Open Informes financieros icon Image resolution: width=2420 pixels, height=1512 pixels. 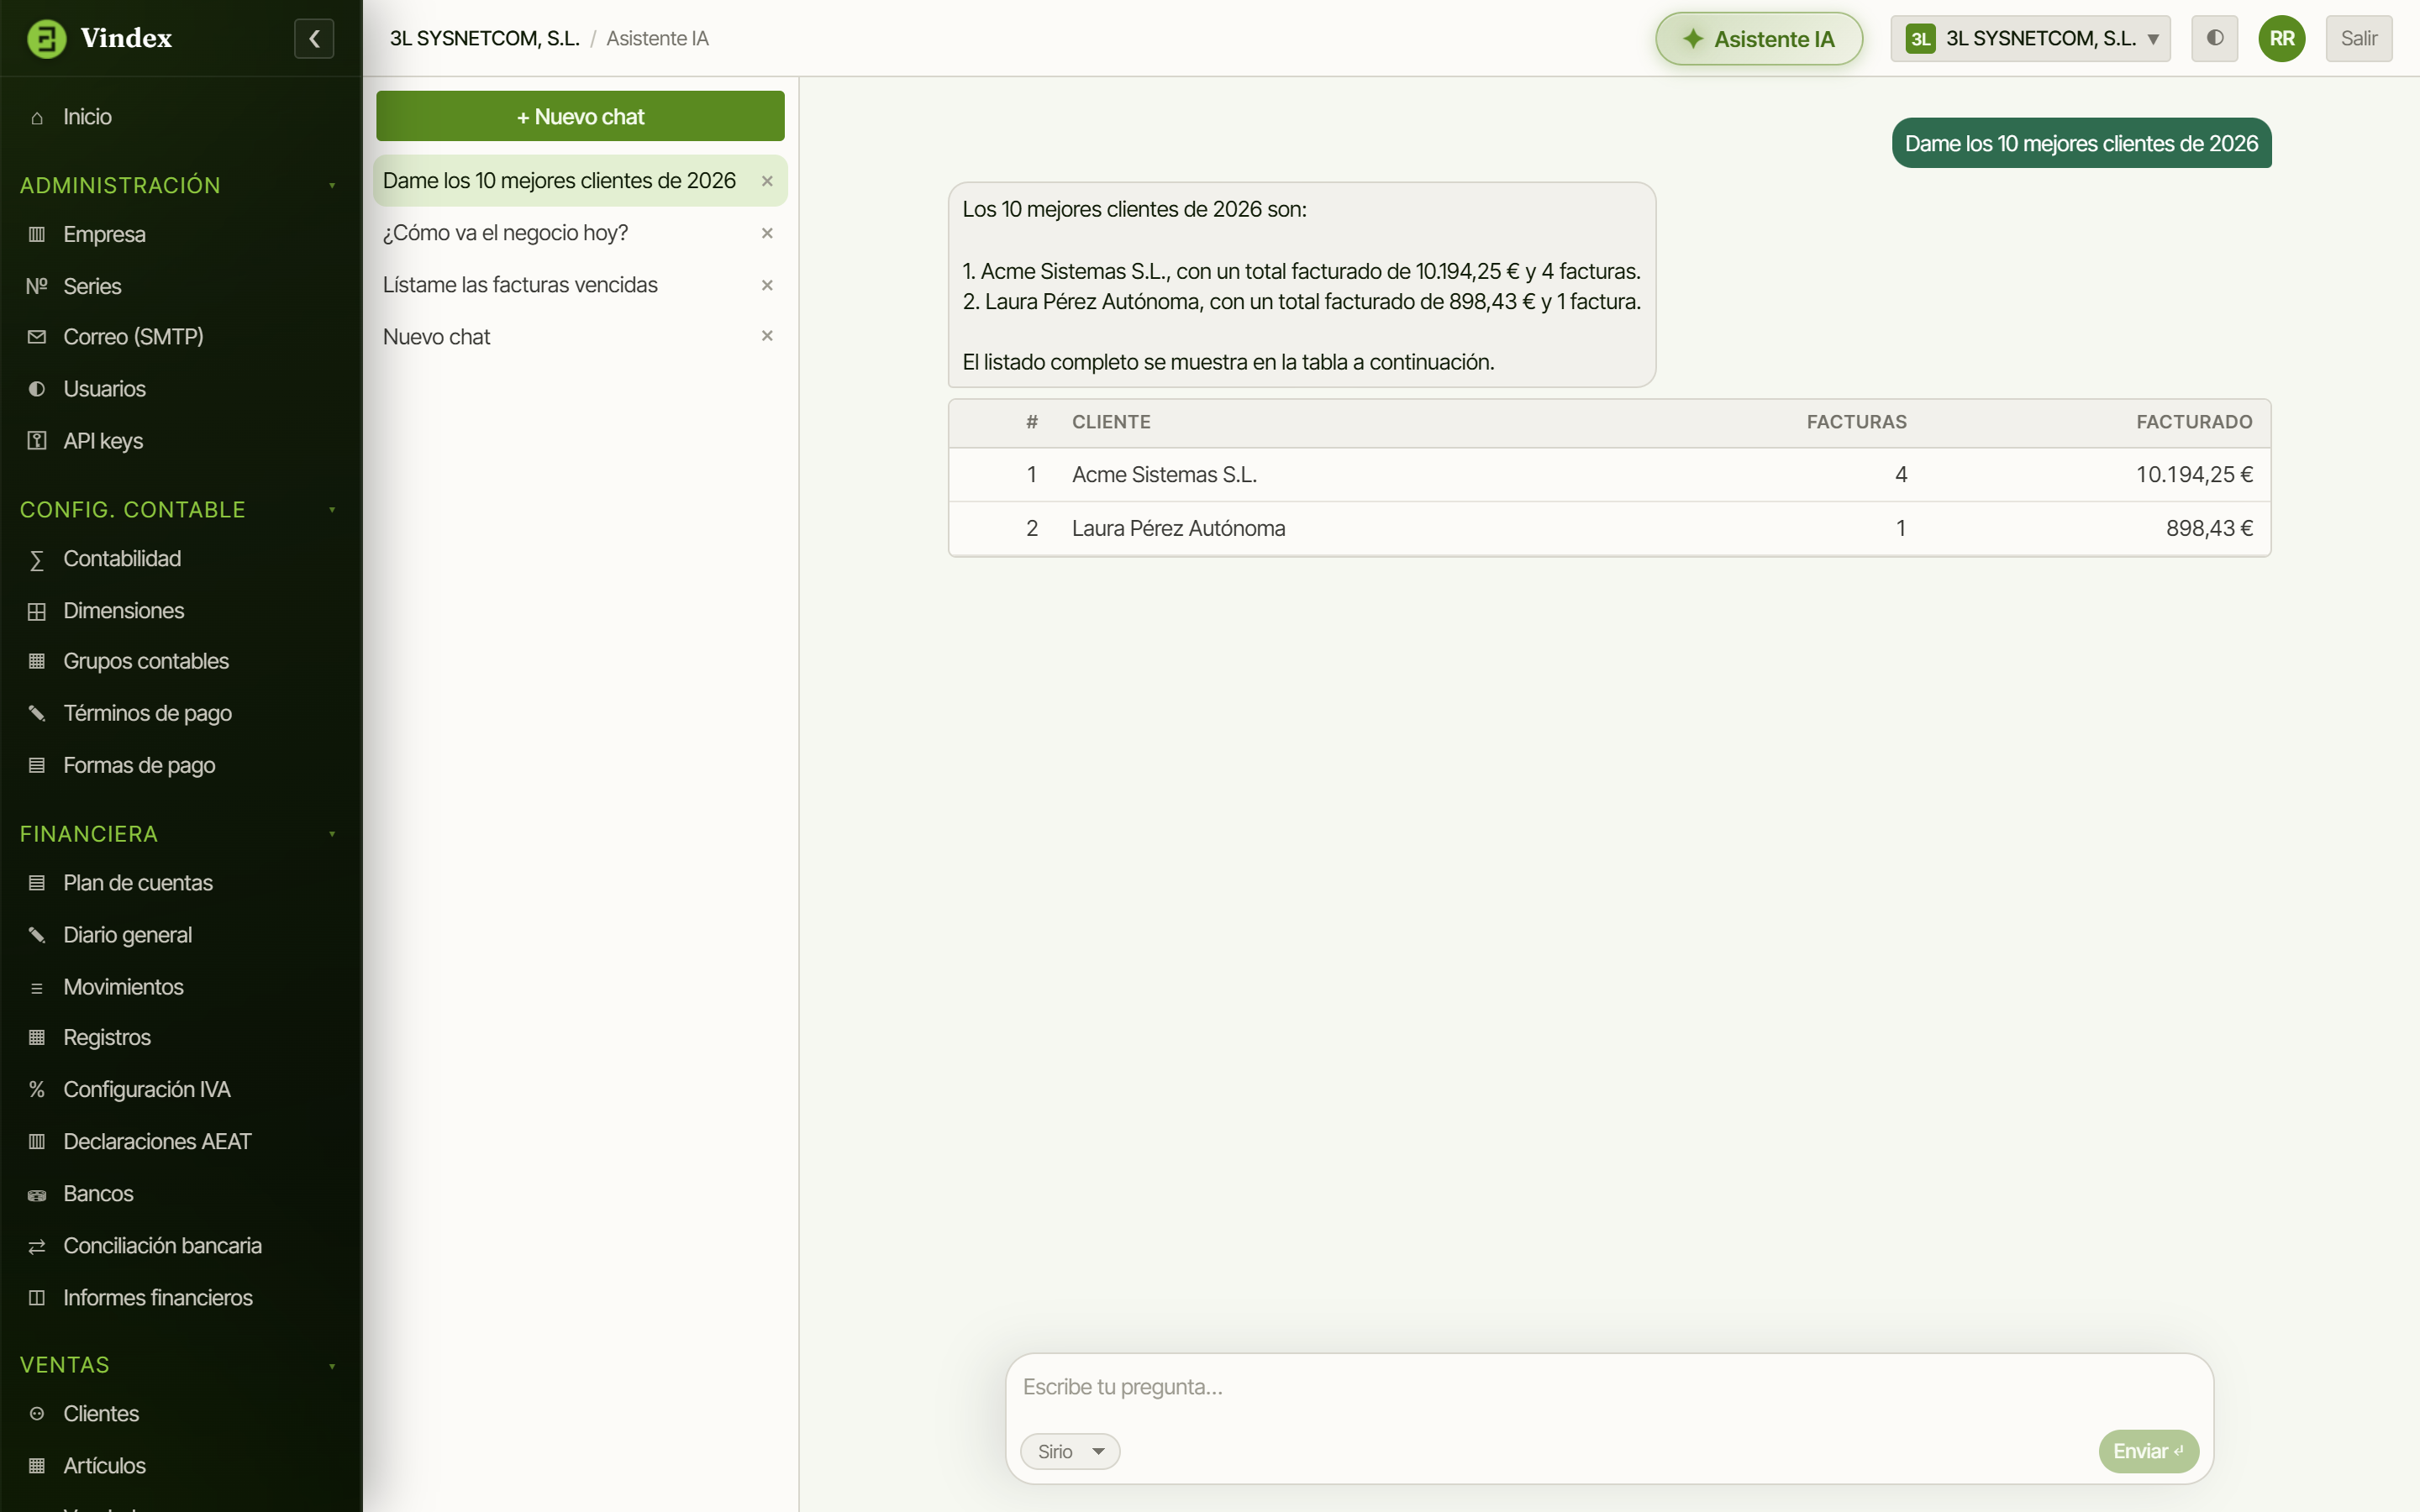pyautogui.click(x=37, y=1298)
